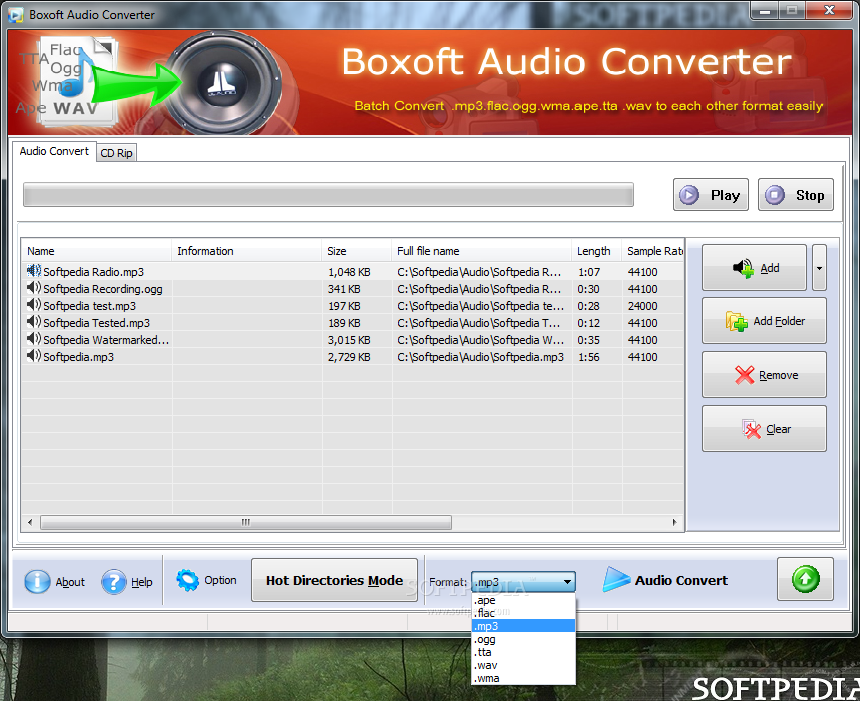Click speaker icon of Softpedia test.mp3

click(x=33, y=304)
